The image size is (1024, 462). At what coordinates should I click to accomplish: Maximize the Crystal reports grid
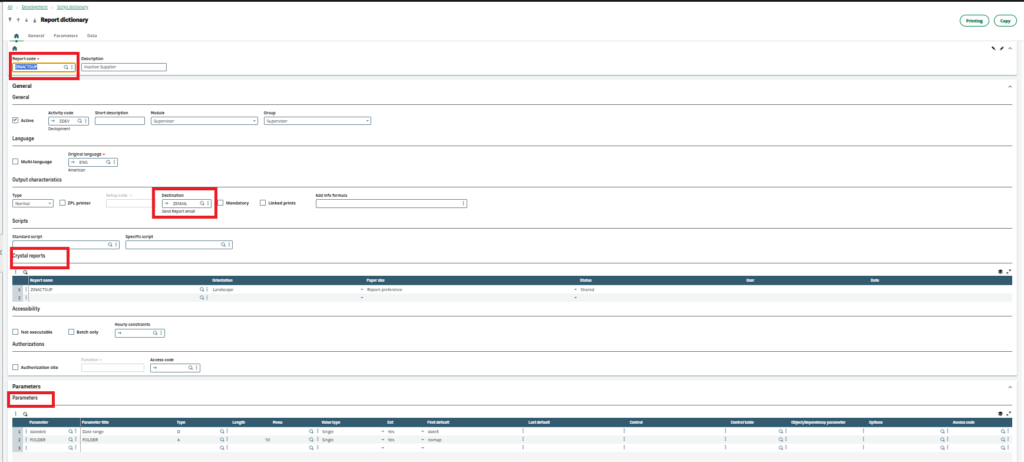click(1009, 271)
